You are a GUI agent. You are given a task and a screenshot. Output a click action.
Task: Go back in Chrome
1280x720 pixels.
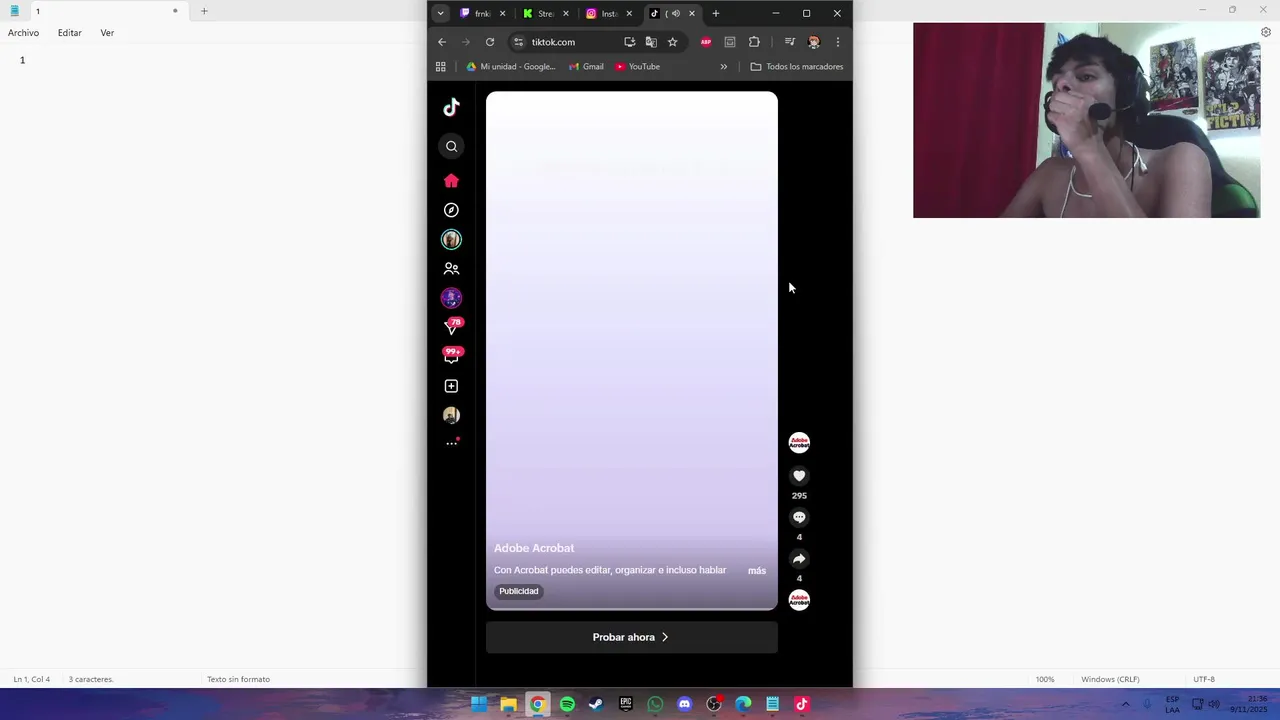click(x=442, y=42)
